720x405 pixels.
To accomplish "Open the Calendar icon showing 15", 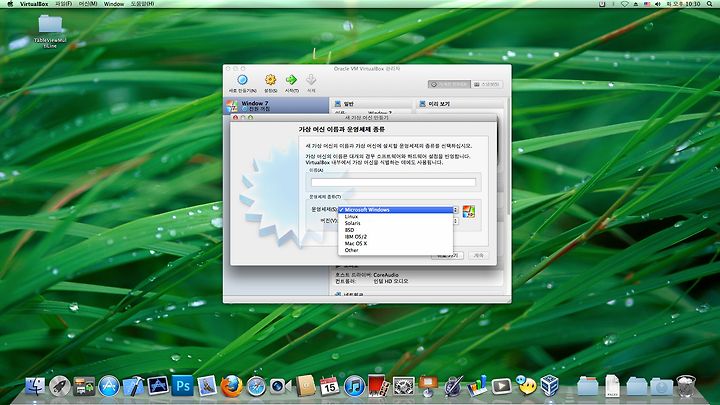I will point(329,386).
